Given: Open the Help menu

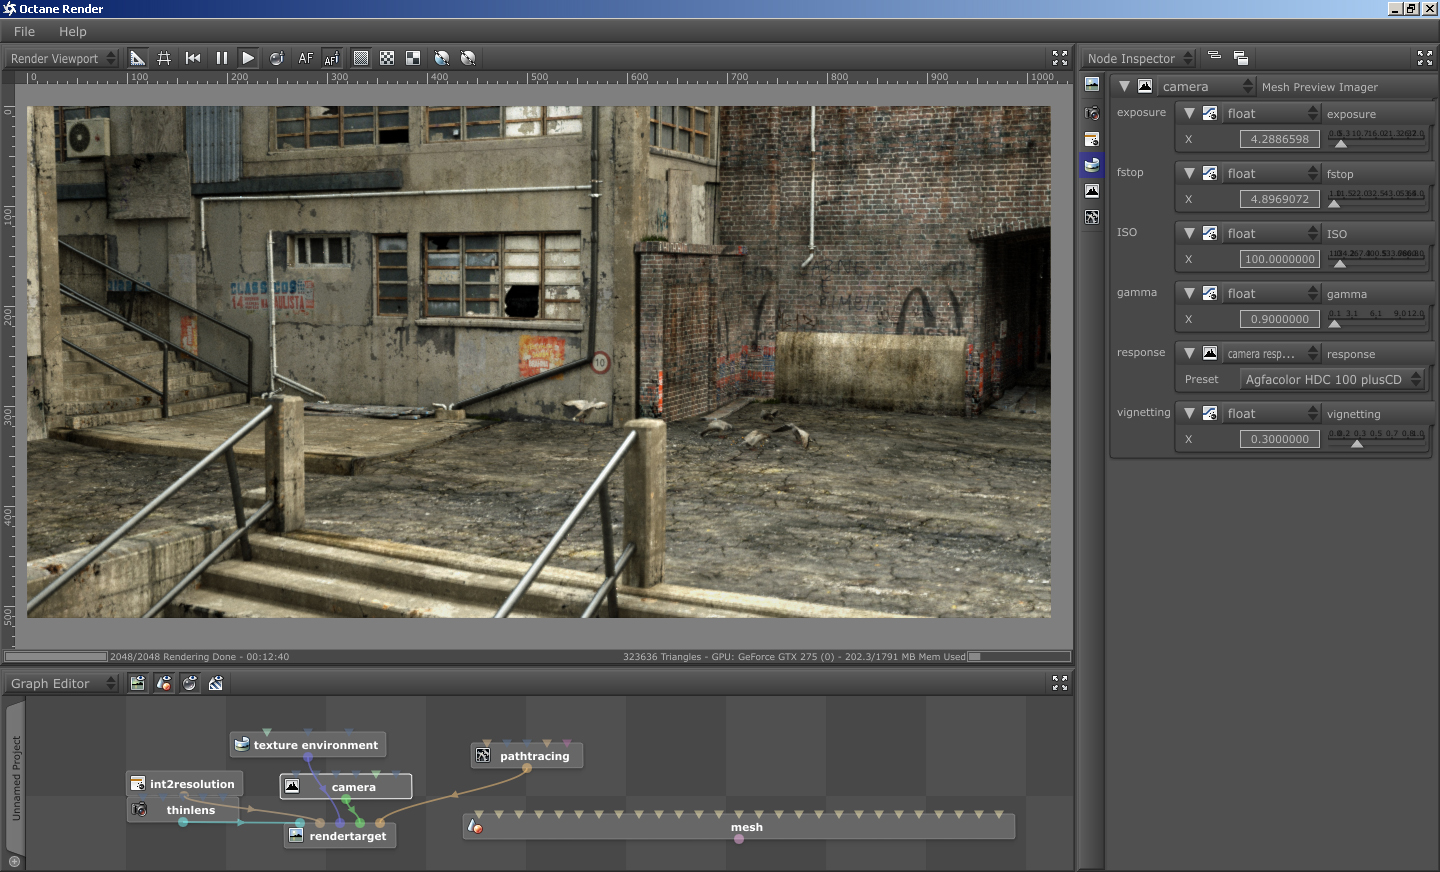Looking at the screenshot, I should coord(72,32).
